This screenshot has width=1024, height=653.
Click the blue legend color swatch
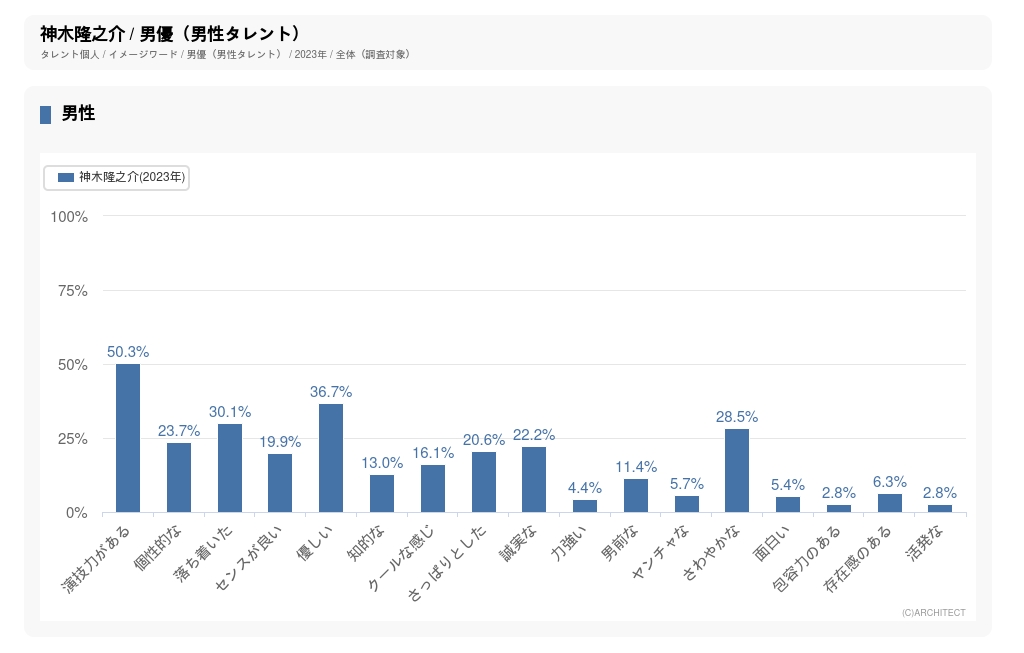coord(66,177)
